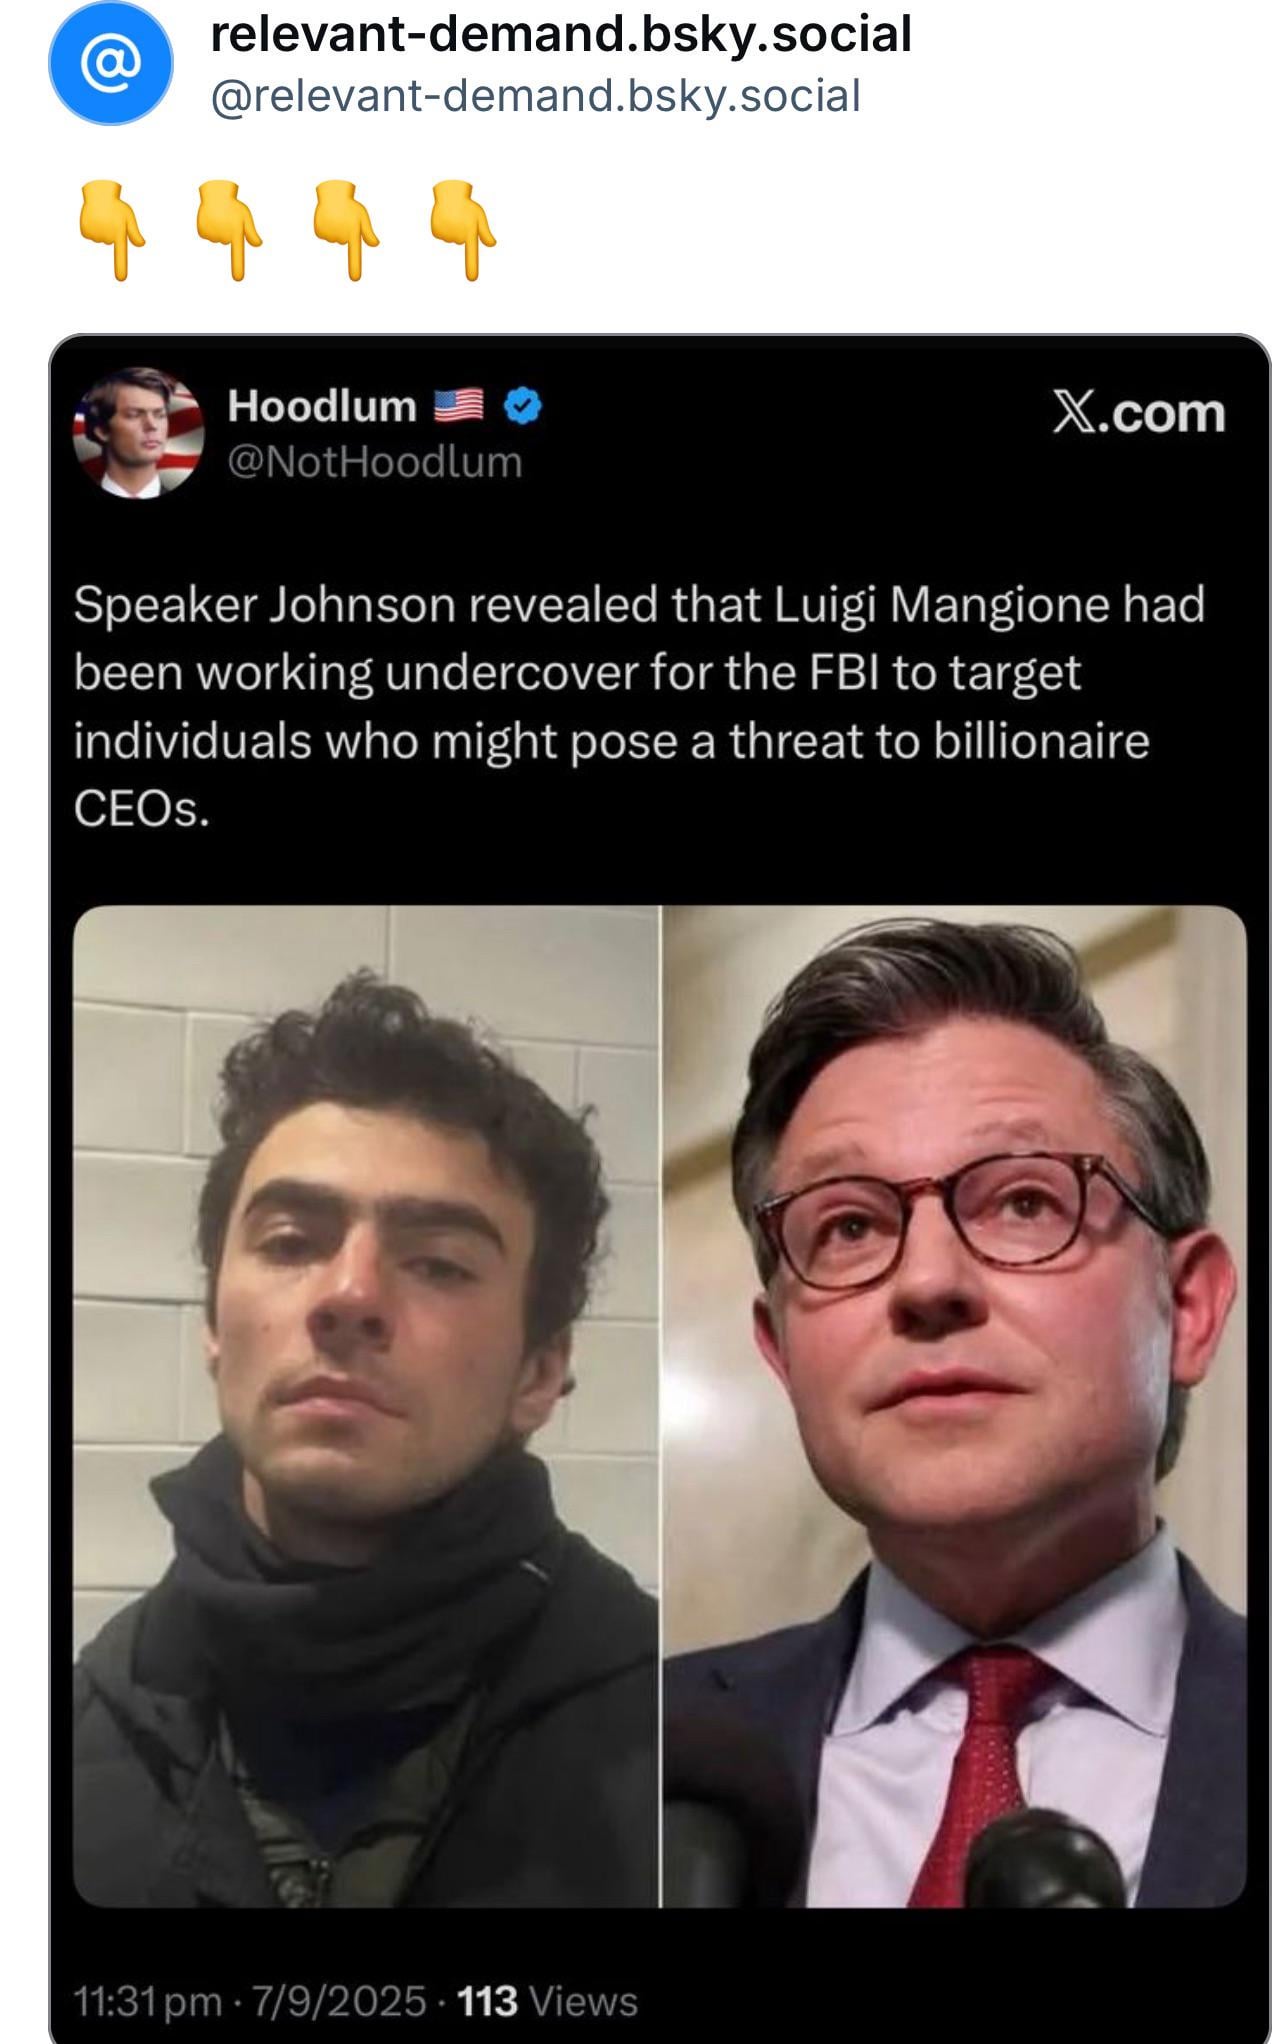Click the X.com logo label
The image size is (1275, 2044).
(x=1139, y=412)
